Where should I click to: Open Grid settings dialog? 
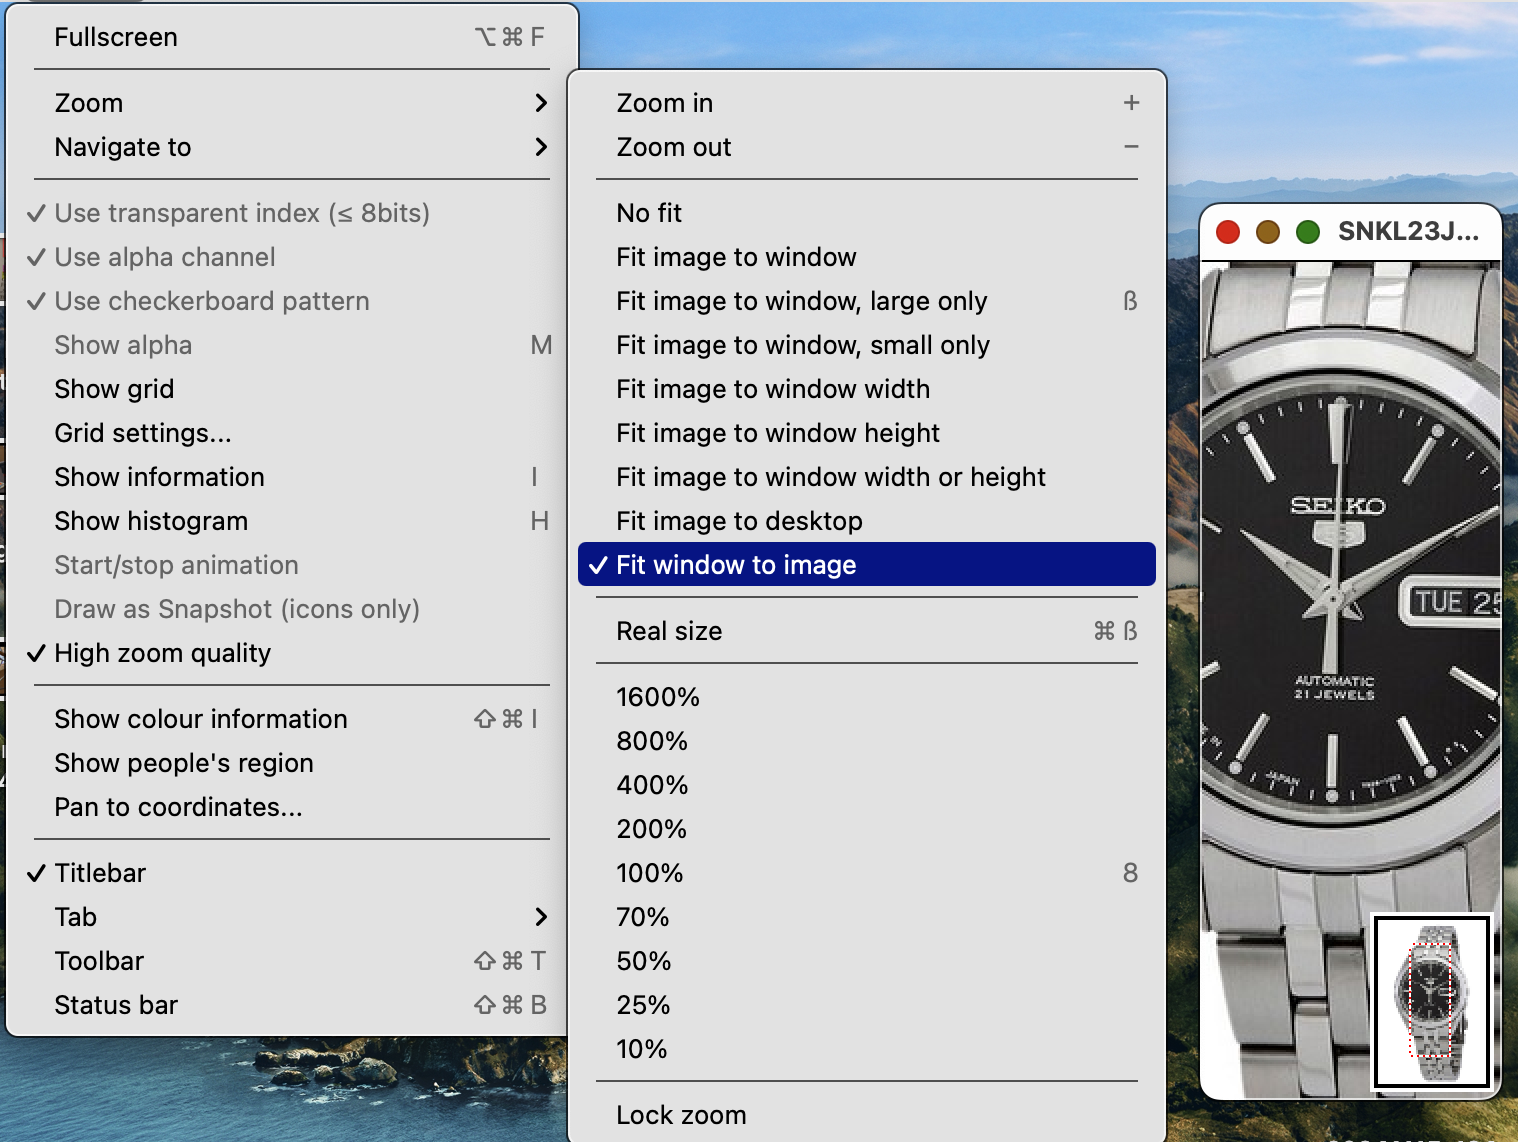pos(143,433)
